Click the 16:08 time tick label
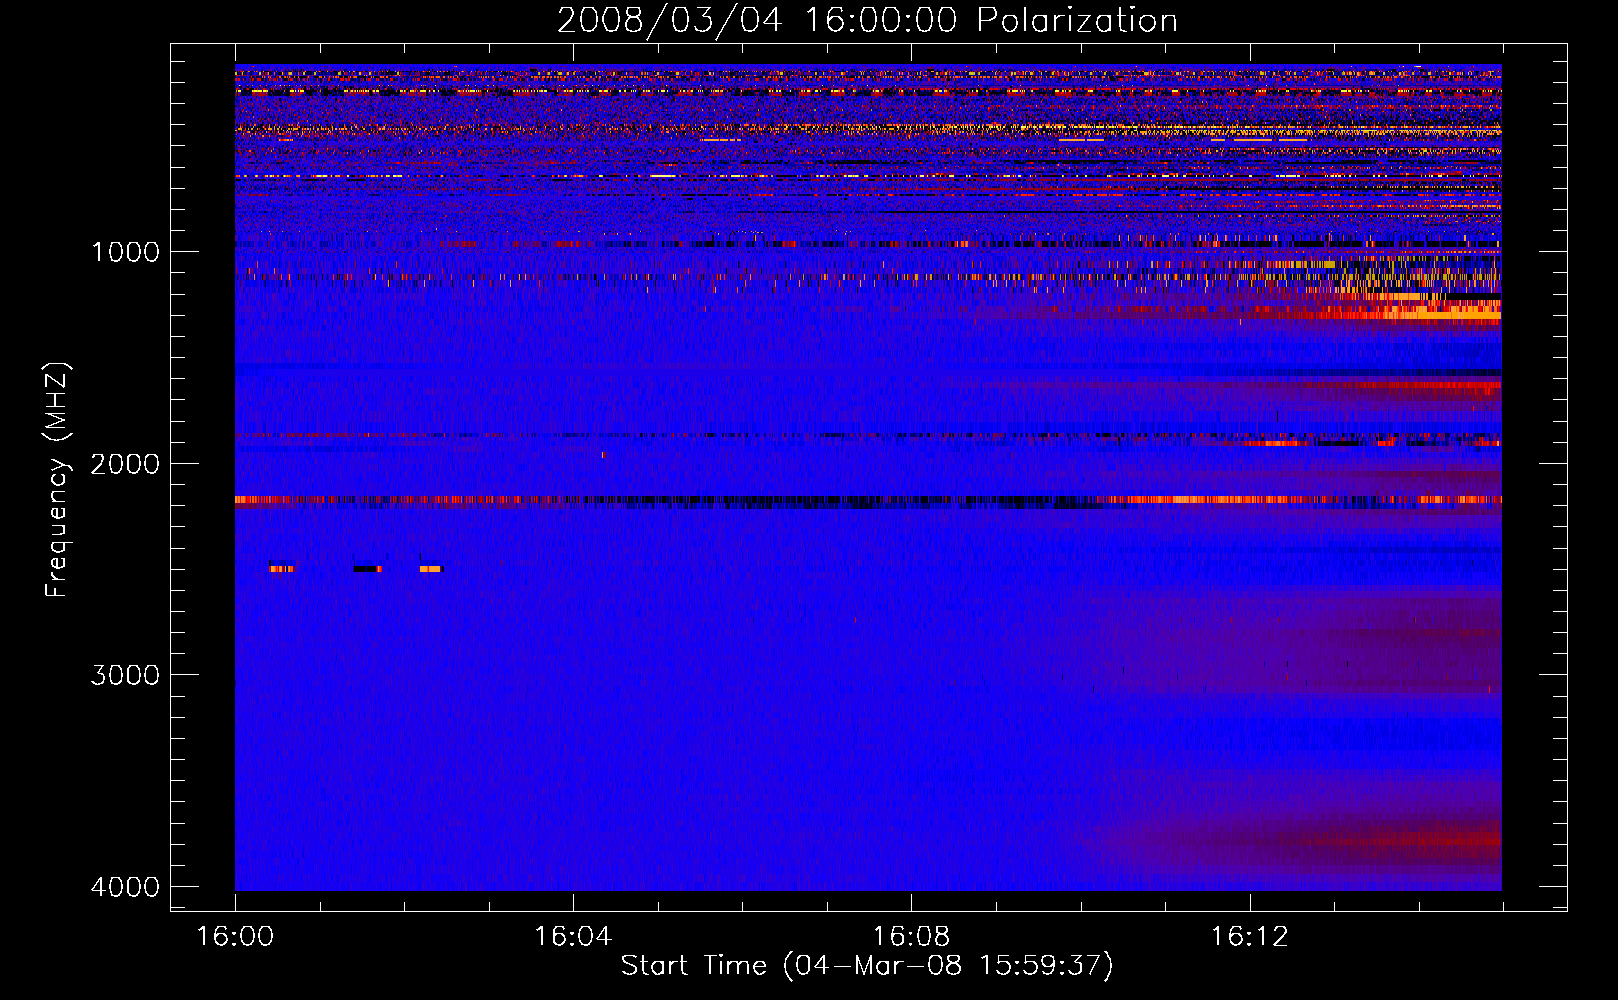 (911, 937)
